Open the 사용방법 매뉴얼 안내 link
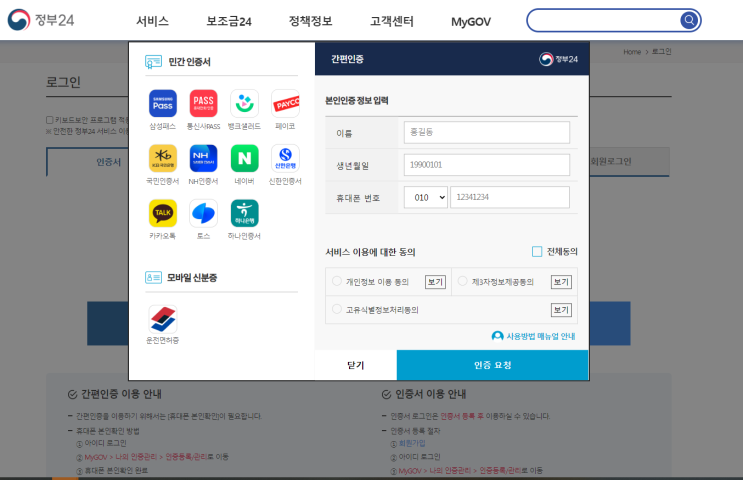The width and height of the screenshot is (743, 480). click(x=534, y=336)
